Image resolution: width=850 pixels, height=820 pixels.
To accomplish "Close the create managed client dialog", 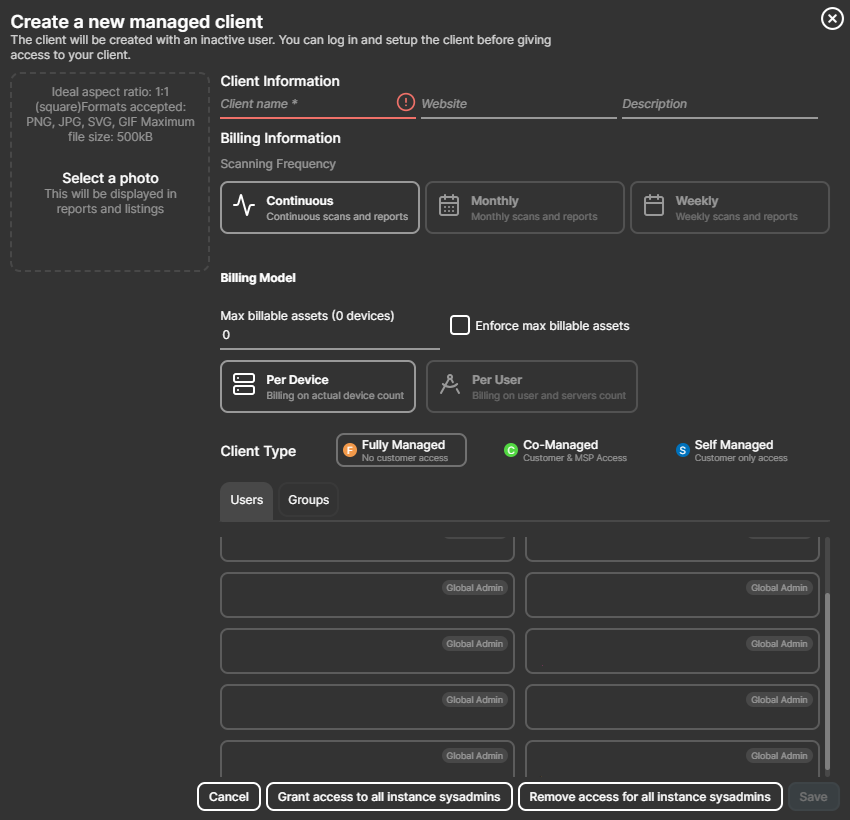I will point(832,19).
